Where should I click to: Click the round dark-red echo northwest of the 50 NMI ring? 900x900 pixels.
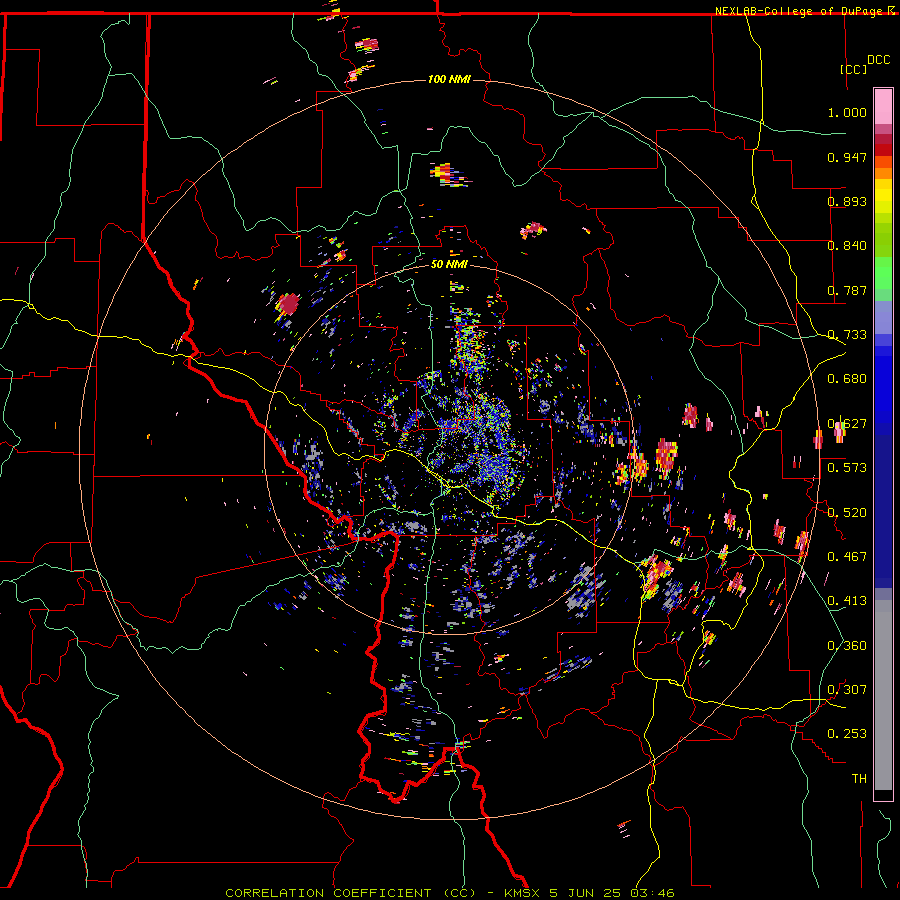(288, 304)
